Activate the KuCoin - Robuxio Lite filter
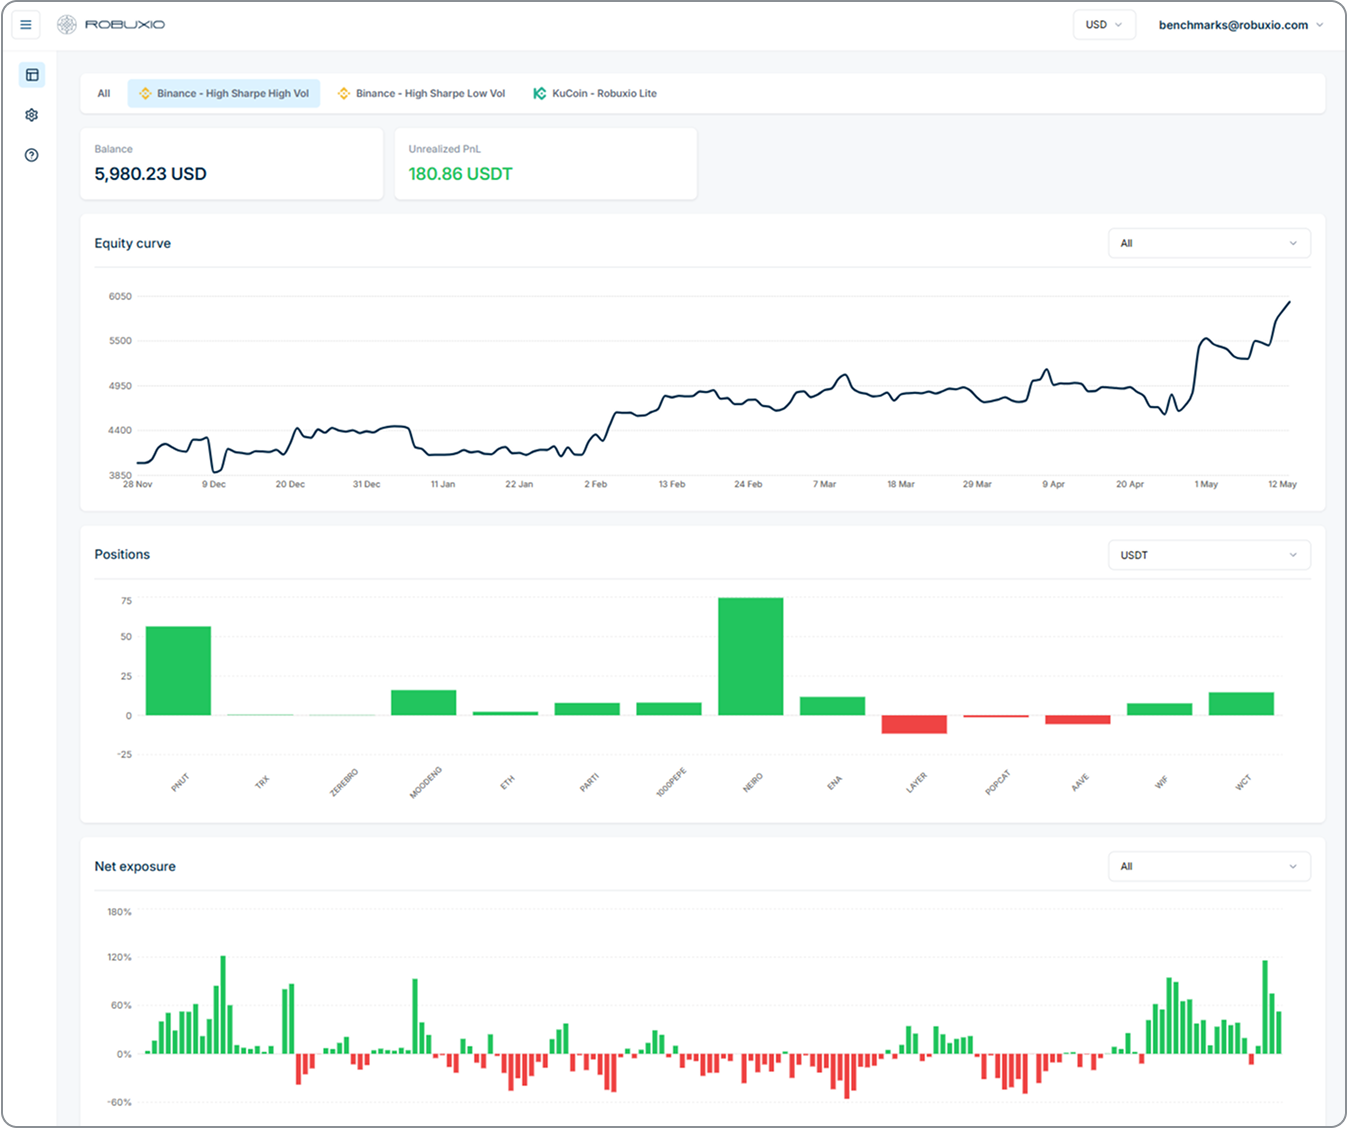 pos(595,93)
